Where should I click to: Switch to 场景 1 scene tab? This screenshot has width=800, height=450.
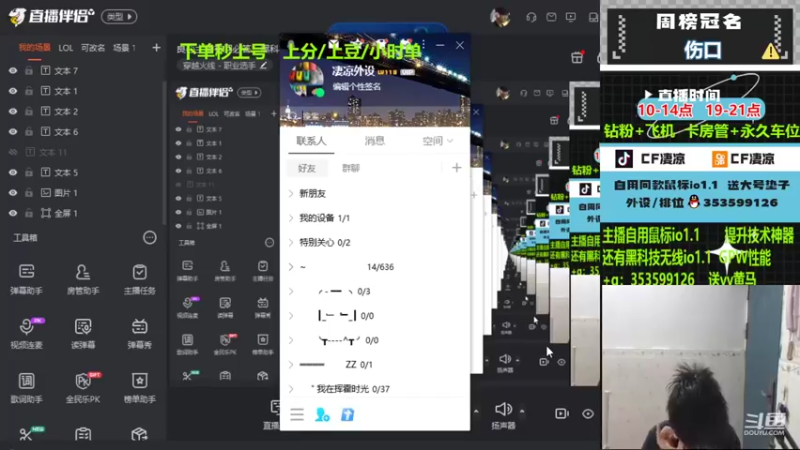[x=124, y=48]
